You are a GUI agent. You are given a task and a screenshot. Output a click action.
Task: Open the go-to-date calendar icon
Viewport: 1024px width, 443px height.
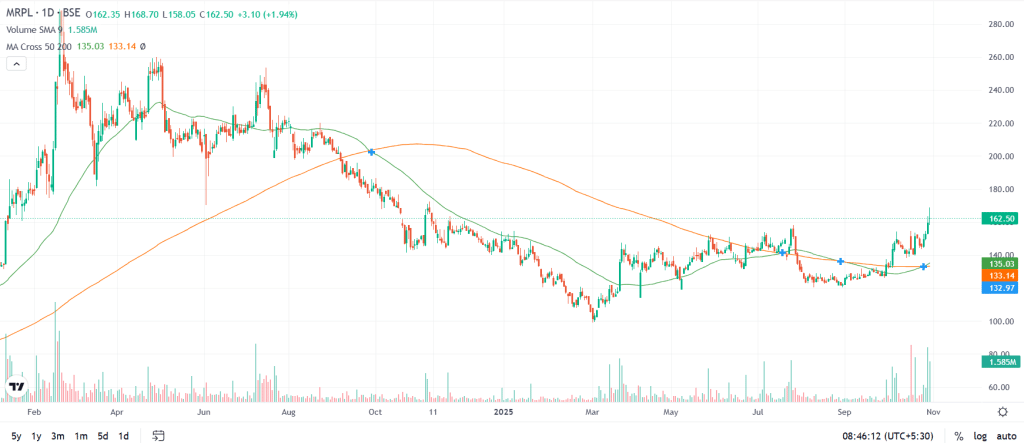158,436
